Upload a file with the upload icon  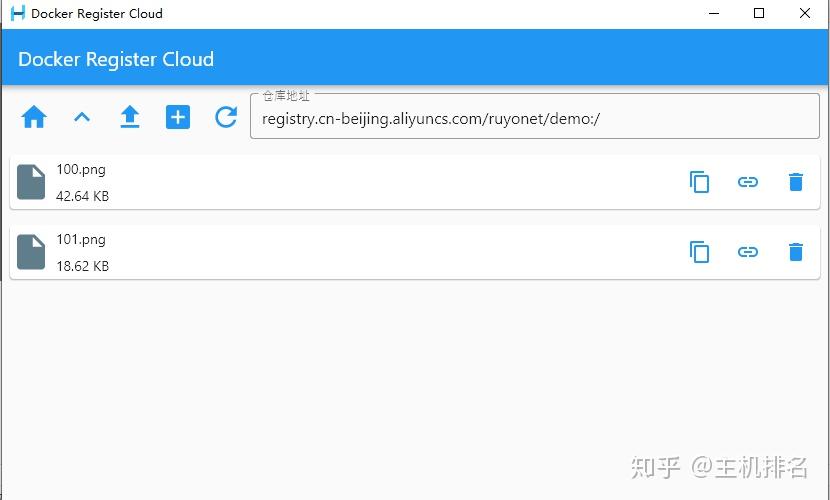tap(130, 117)
